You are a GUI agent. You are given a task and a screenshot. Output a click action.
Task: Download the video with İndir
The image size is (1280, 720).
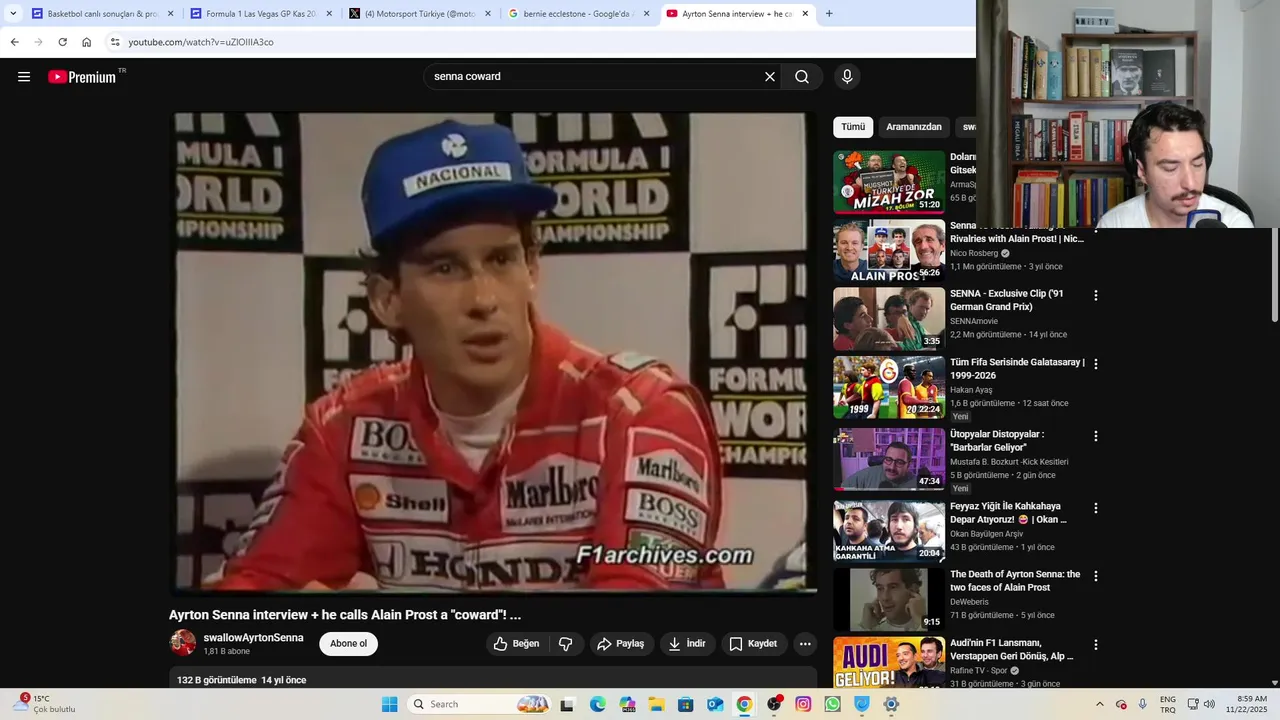(x=687, y=644)
